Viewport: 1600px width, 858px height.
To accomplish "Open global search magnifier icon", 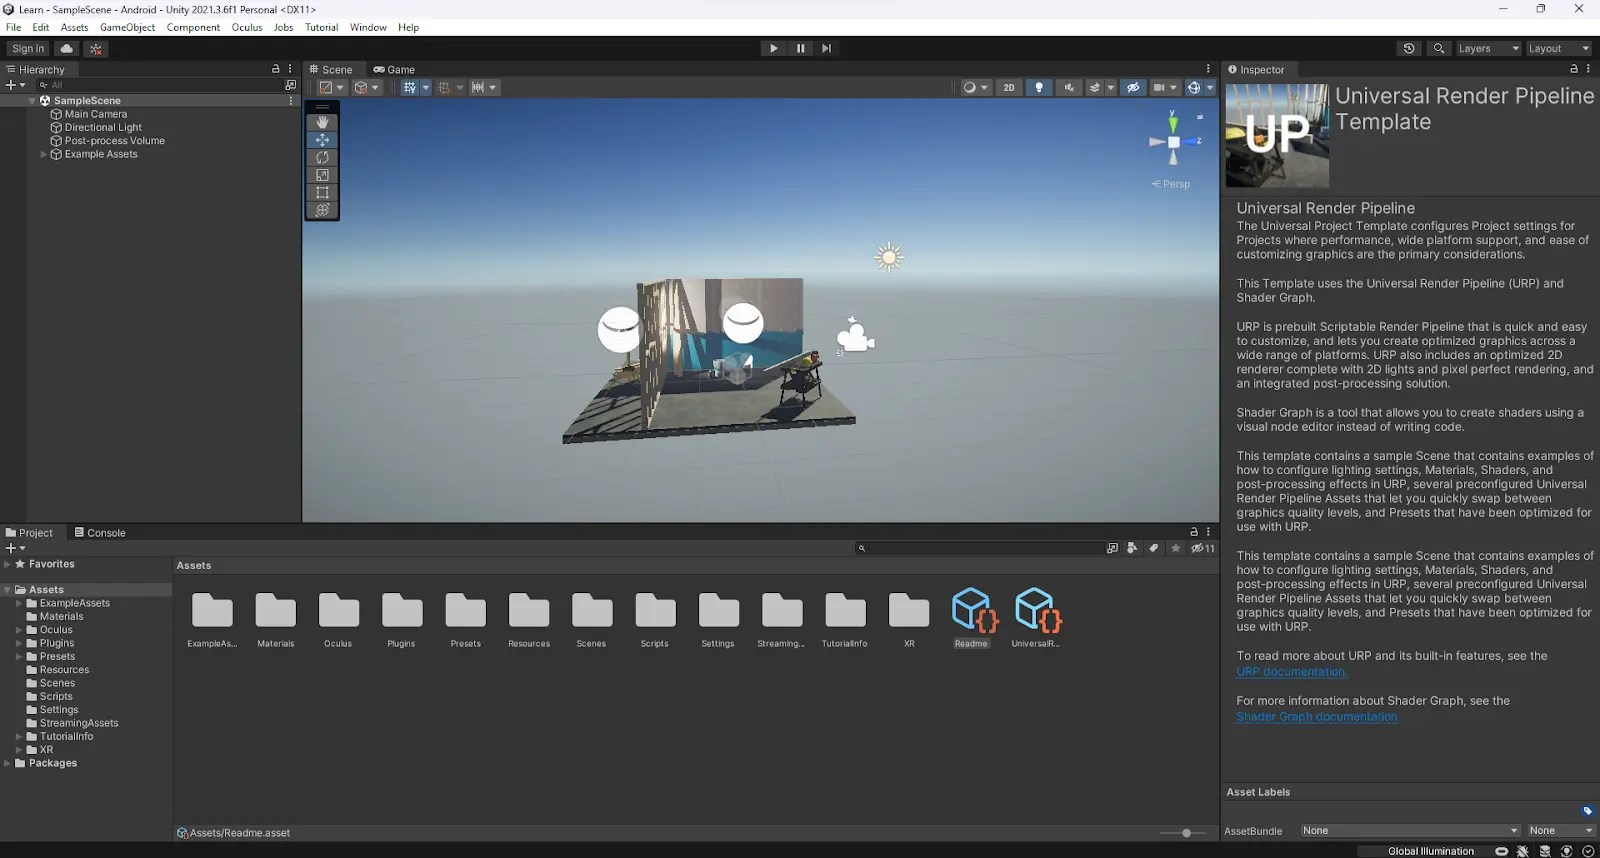I will pos(1439,48).
